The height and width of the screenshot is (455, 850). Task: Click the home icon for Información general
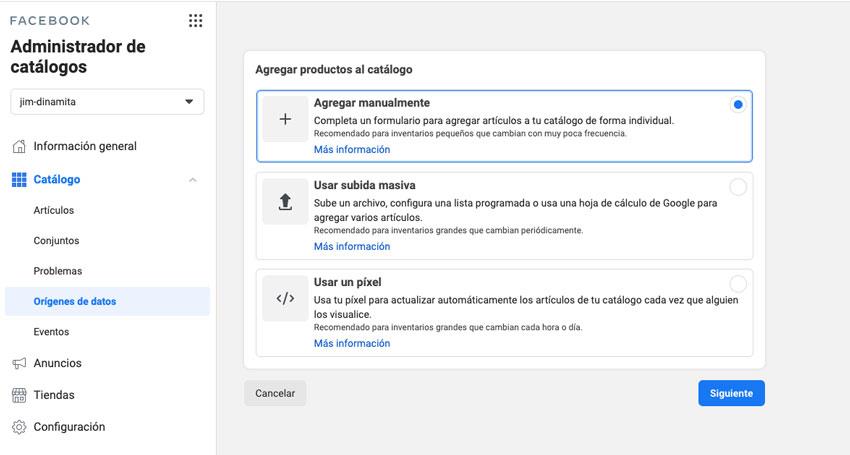coord(19,146)
